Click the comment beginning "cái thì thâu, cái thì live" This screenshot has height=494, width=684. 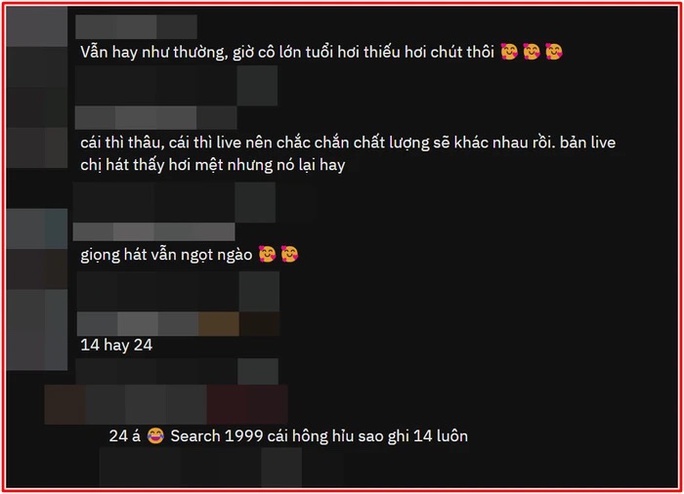click(348, 154)
